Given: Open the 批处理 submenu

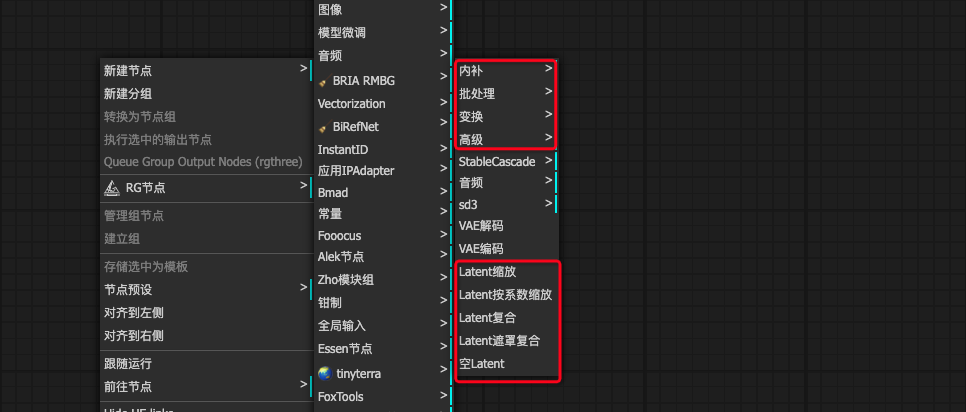Looking at the screenshot, I should [506, 94].
